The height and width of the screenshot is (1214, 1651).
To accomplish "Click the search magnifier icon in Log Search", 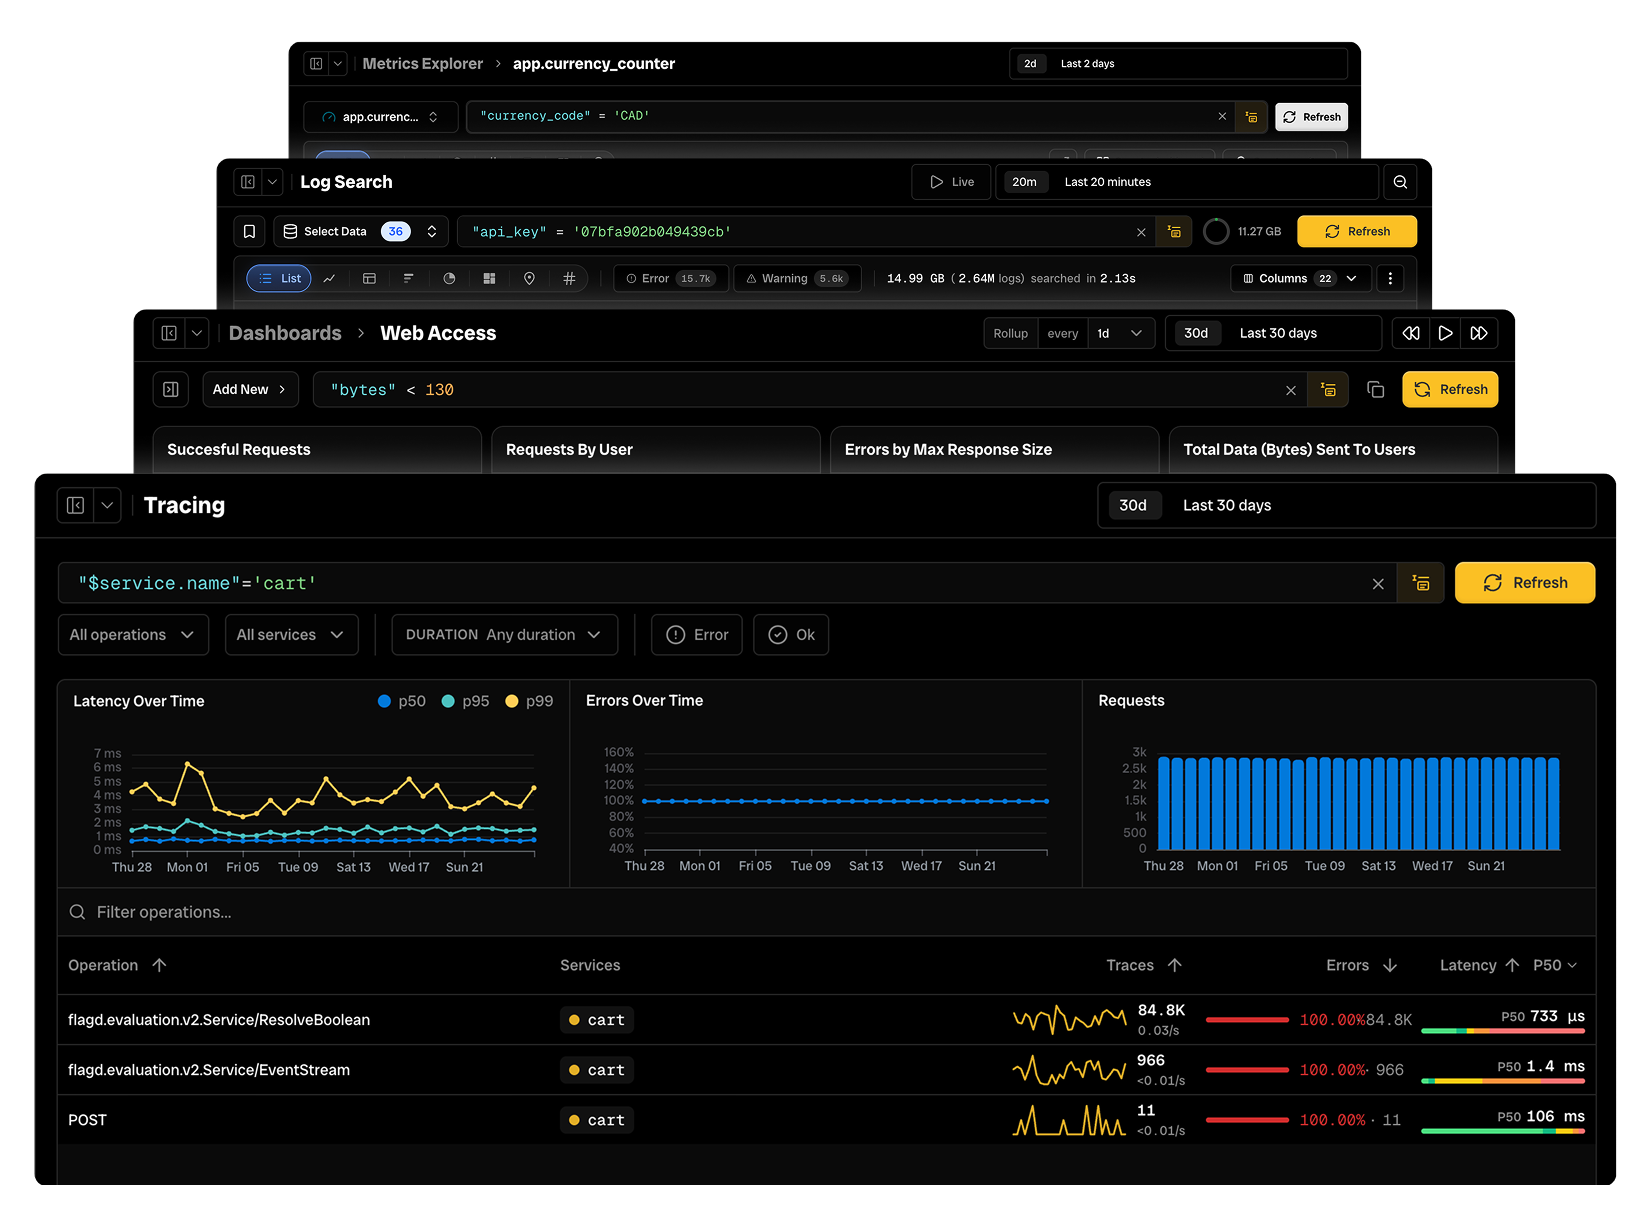I will click(1400, 182).
